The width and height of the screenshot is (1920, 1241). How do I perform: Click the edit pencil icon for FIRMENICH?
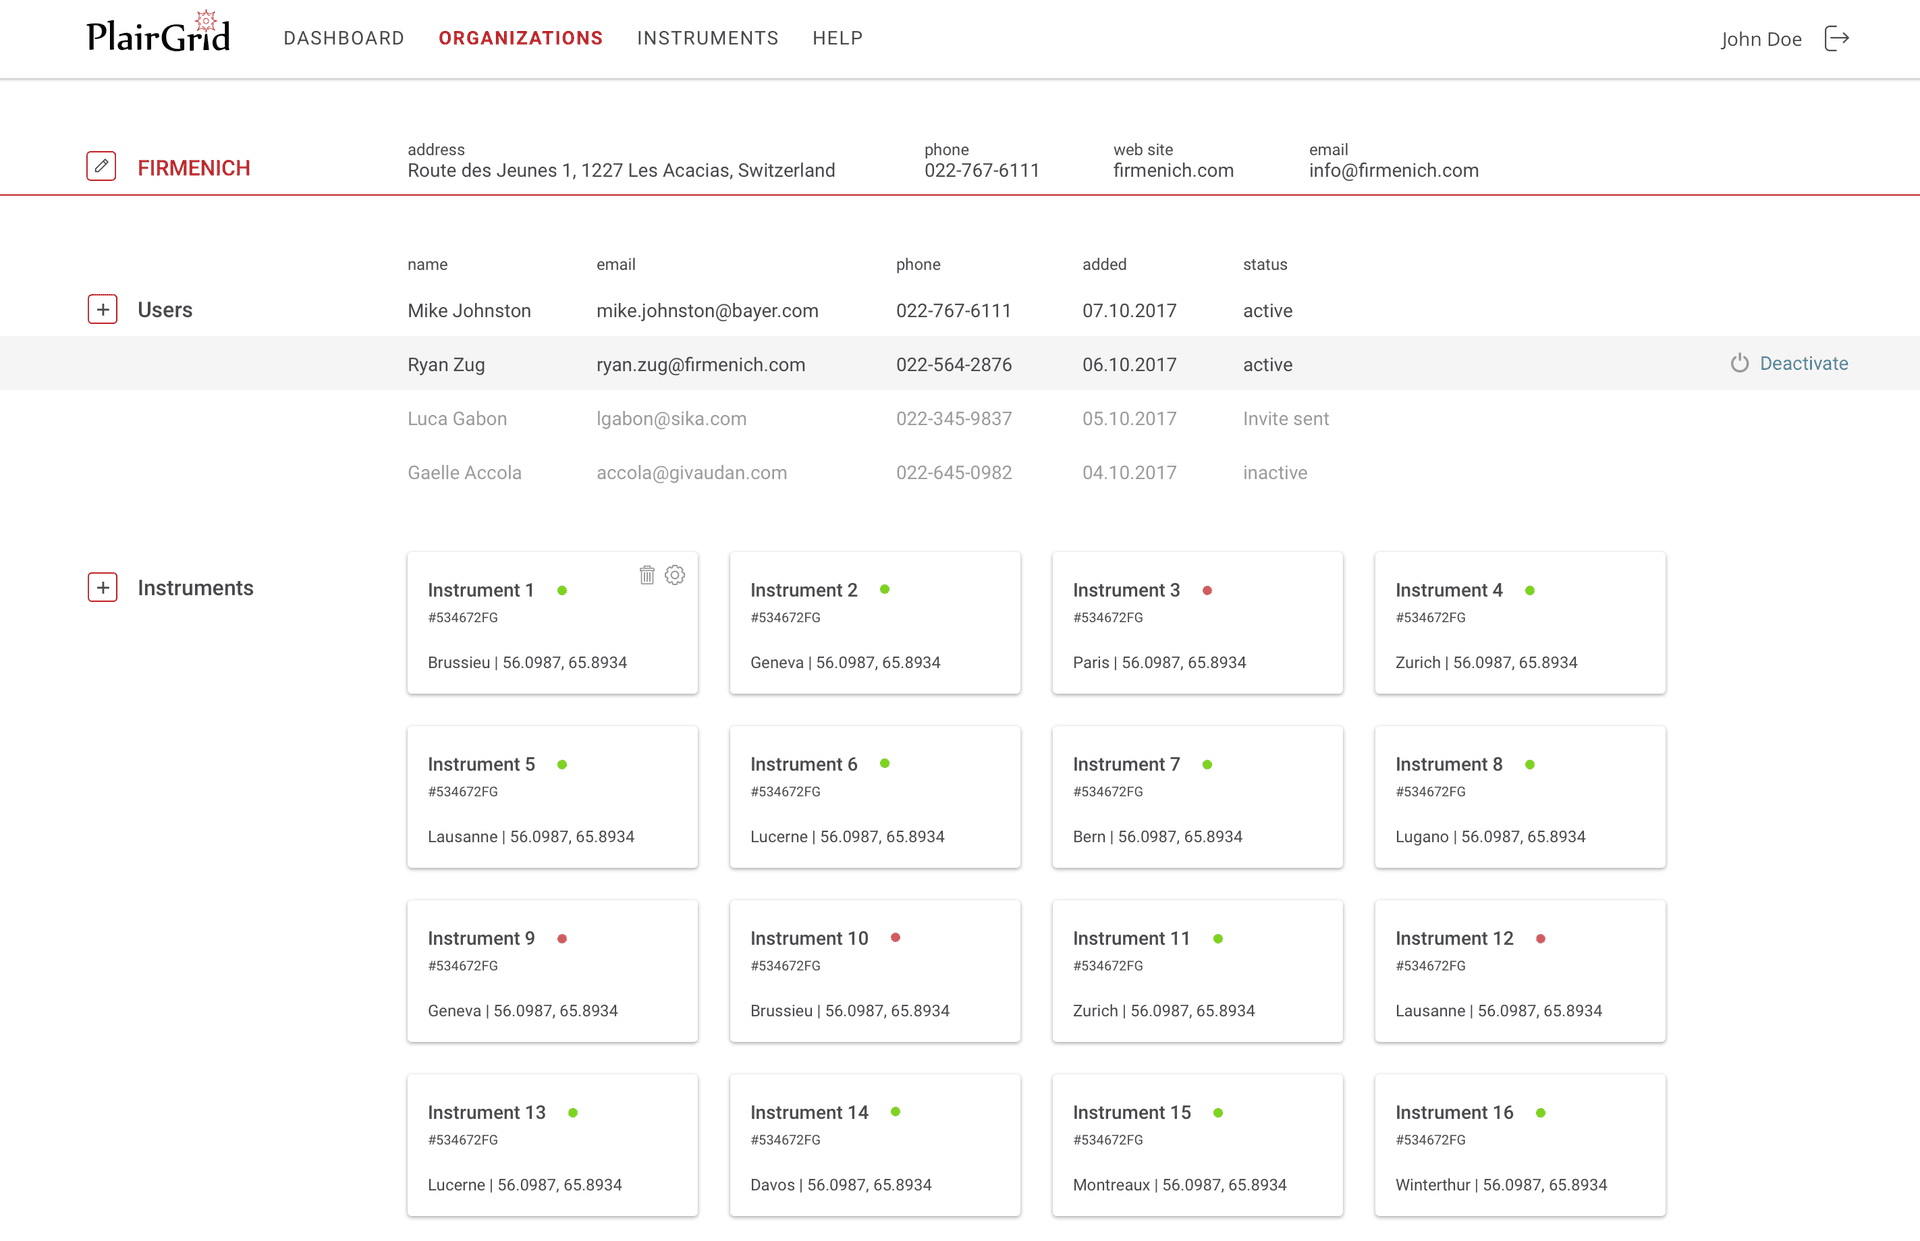102,166
